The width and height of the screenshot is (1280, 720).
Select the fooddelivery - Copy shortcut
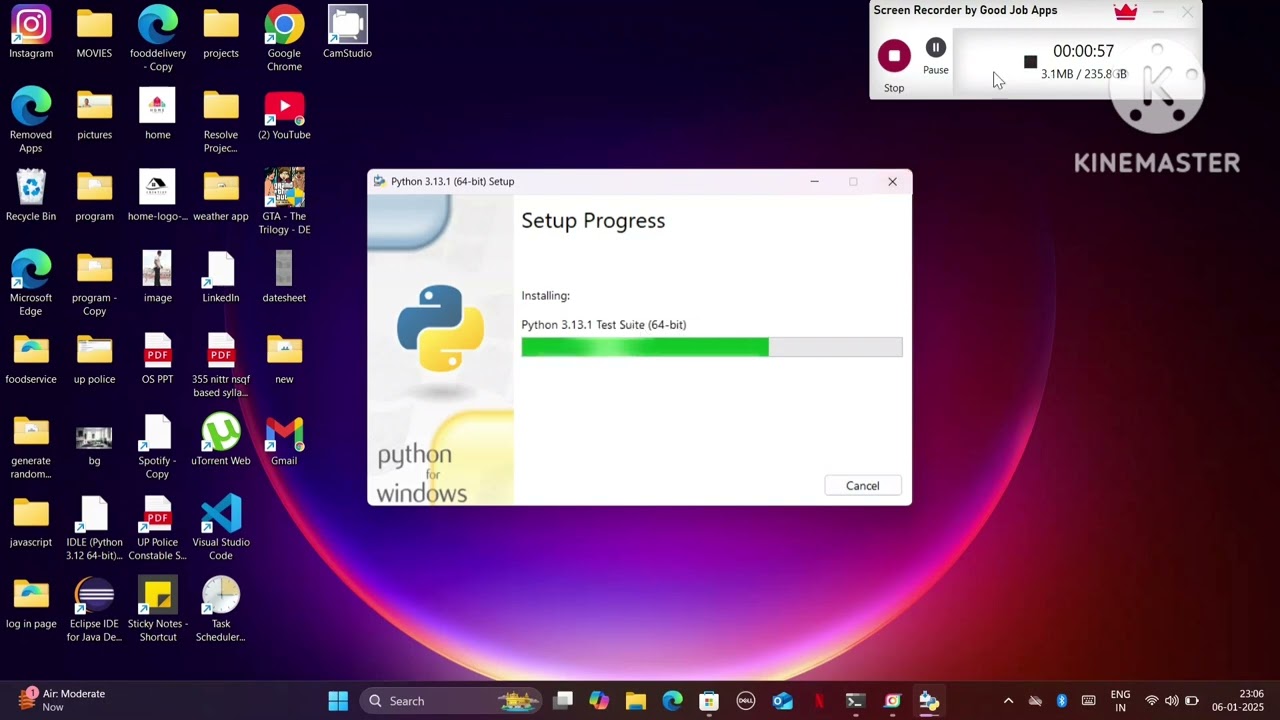tap(158, 39)
